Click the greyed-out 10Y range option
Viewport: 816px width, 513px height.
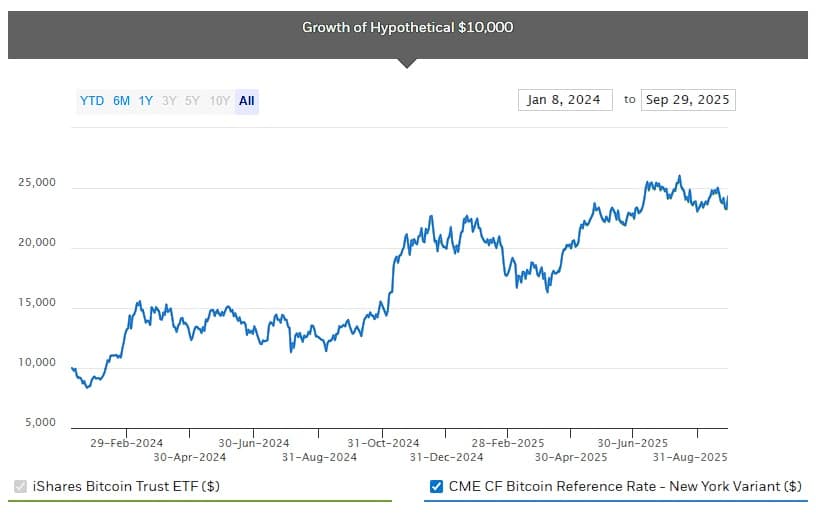(x=219, y=101)
